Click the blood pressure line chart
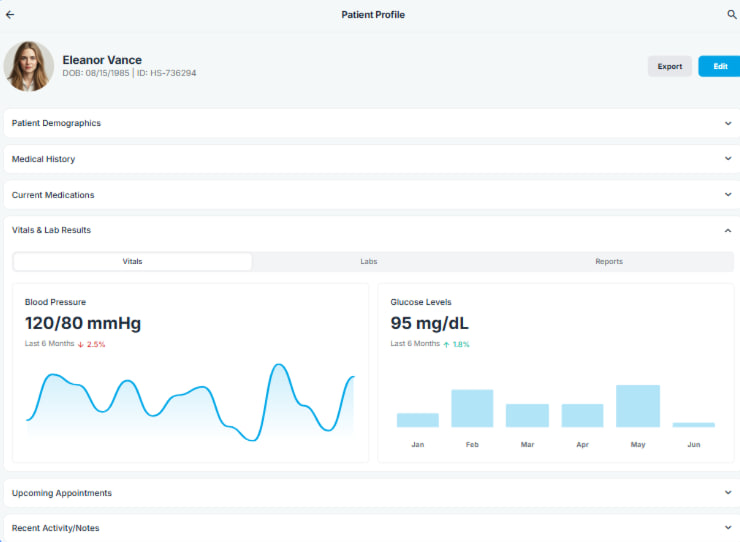The image size is (740, 542). click(190, 402)
